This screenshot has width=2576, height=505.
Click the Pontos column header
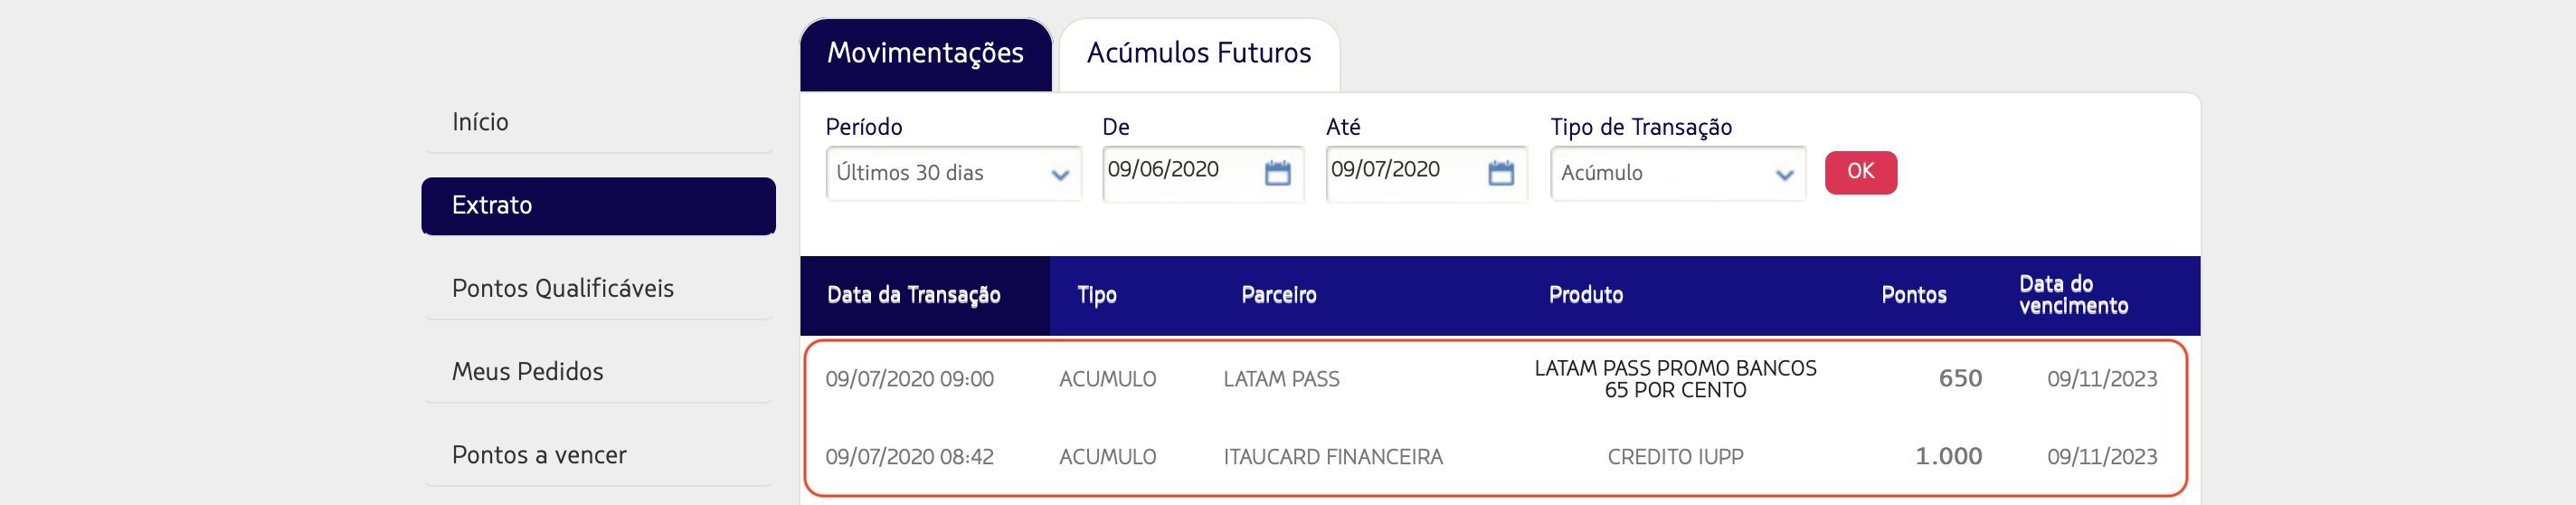(x=1913, y=295)
